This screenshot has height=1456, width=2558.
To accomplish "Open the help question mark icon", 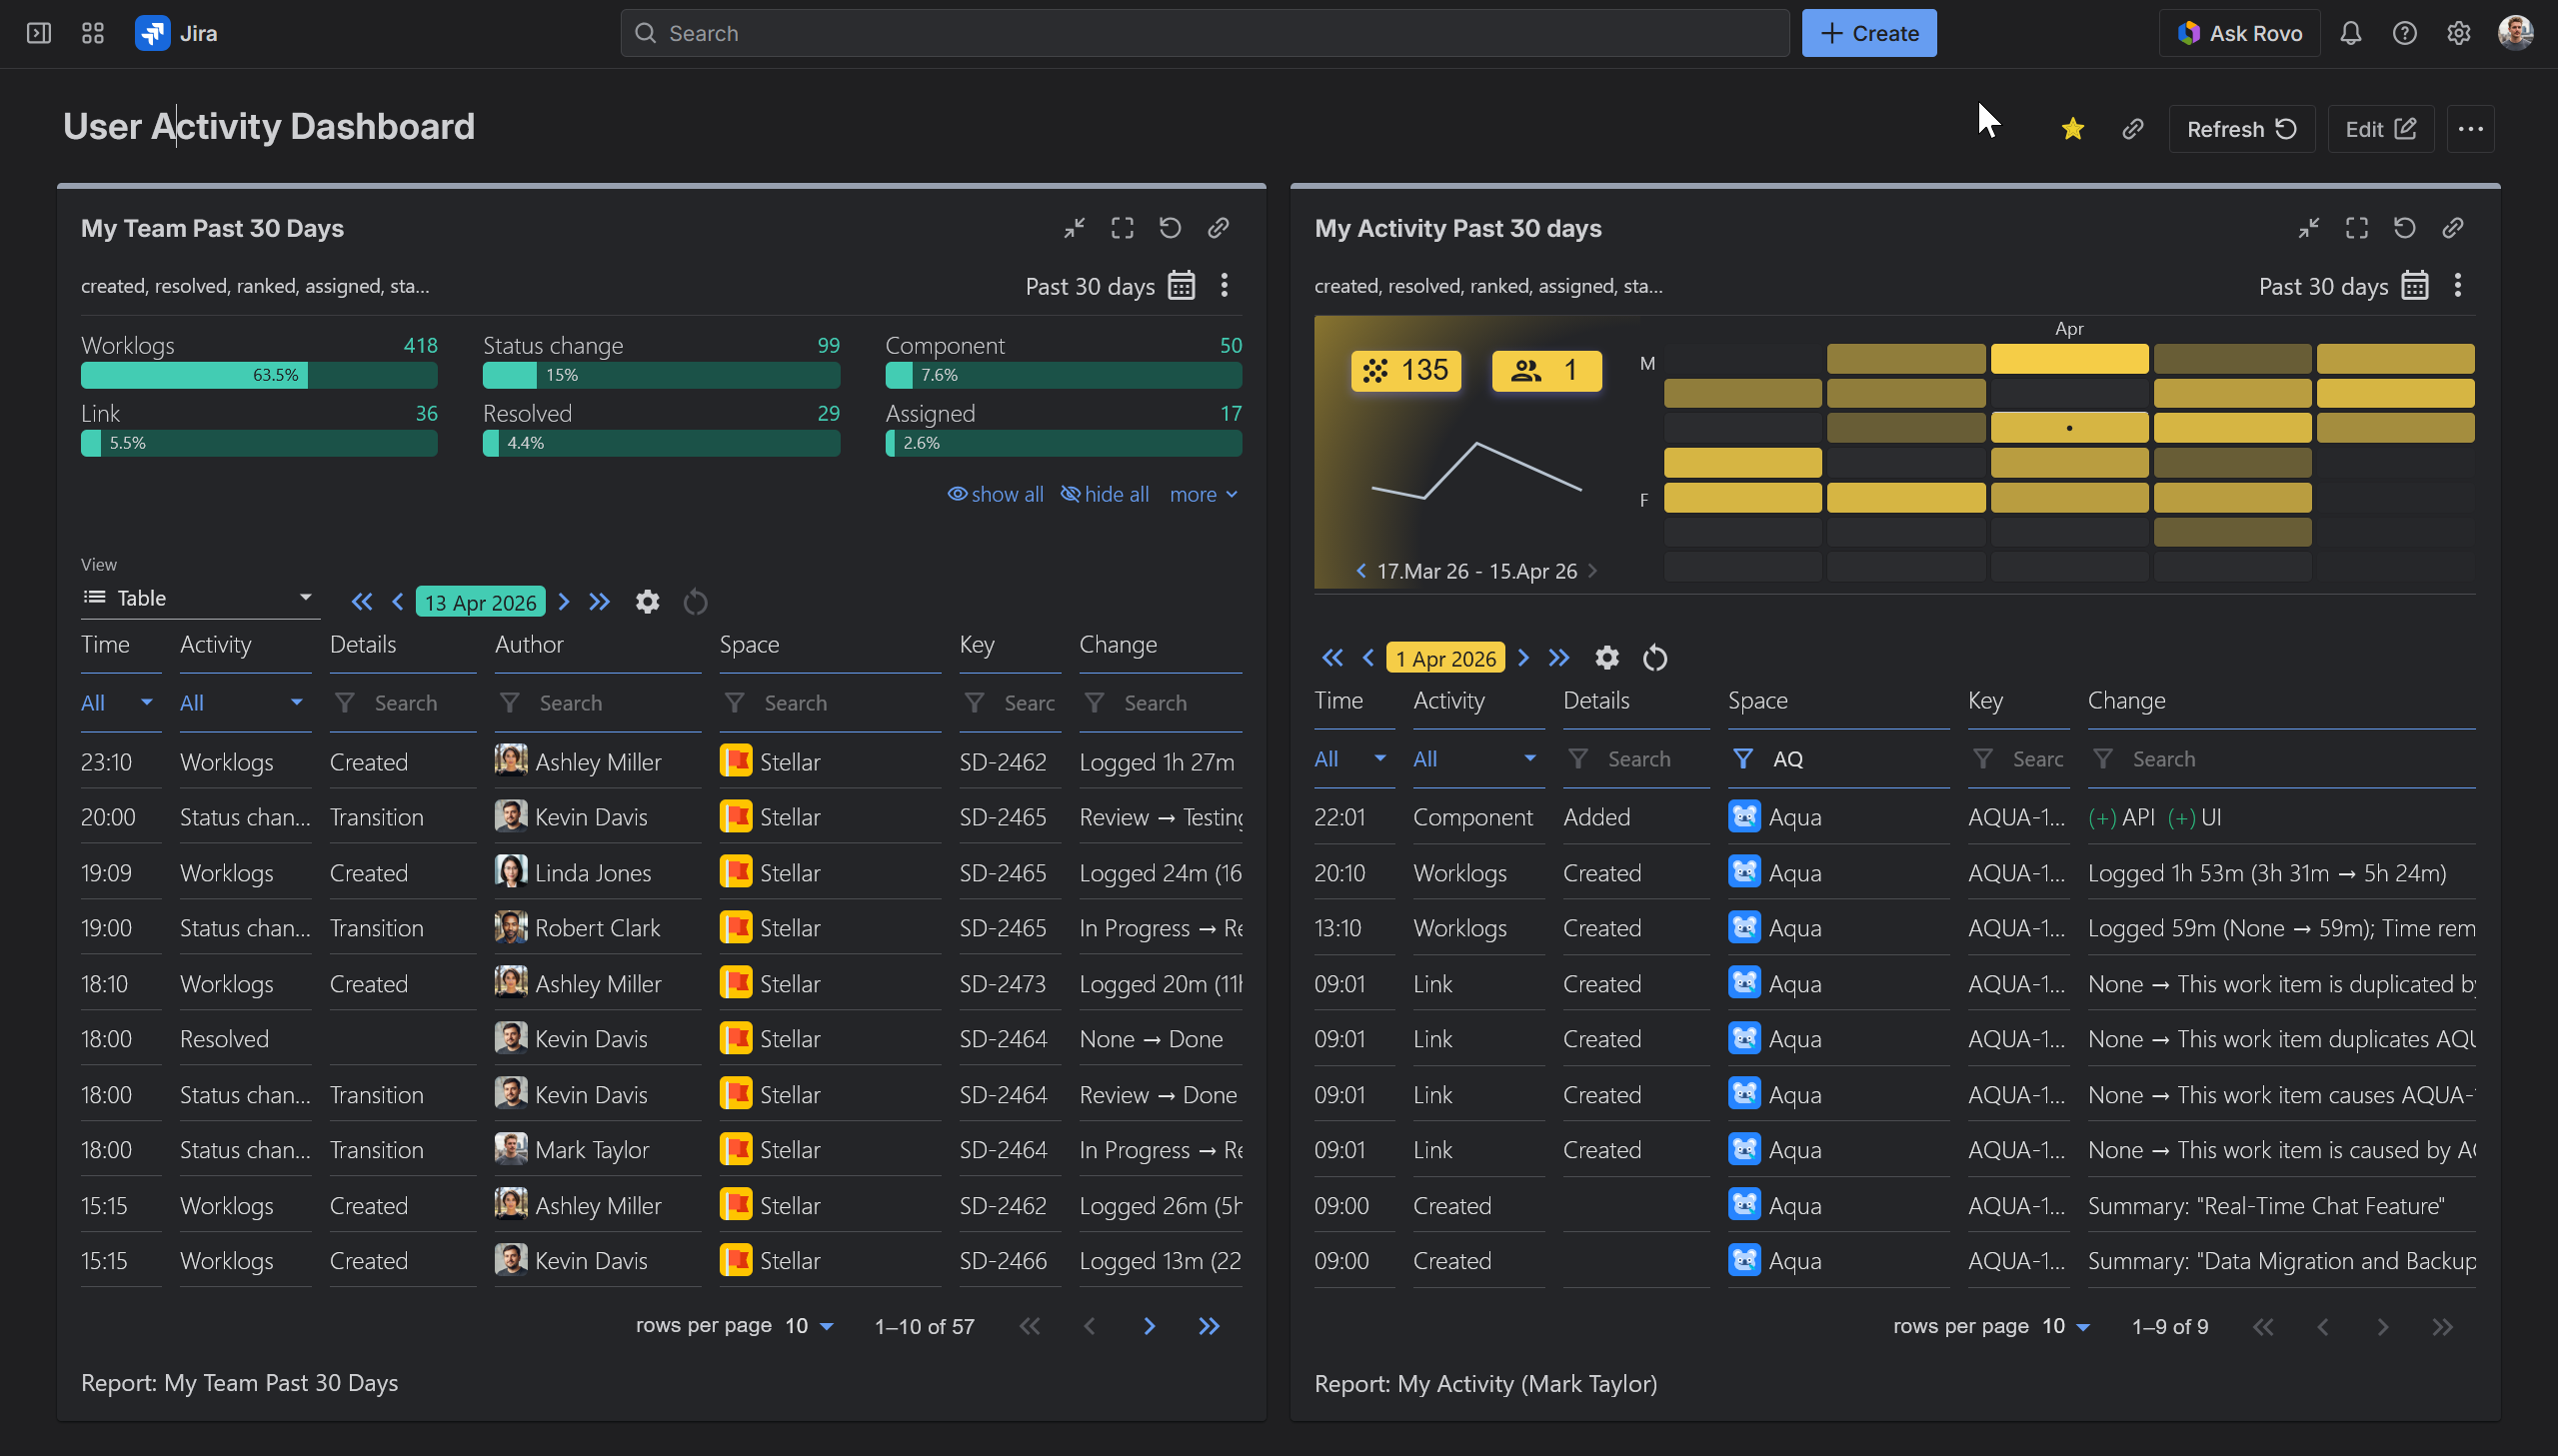I will click(2405, 32).
